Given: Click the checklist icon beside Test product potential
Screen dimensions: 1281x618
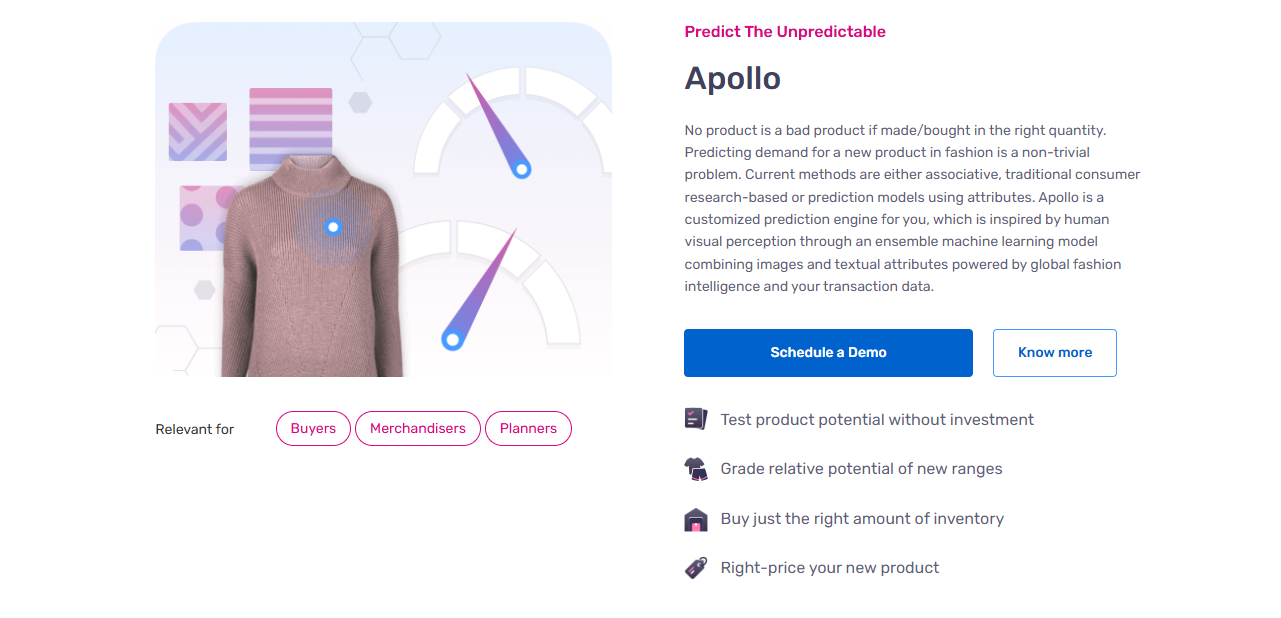Looking at the screenshot, I should click(696, 419).
